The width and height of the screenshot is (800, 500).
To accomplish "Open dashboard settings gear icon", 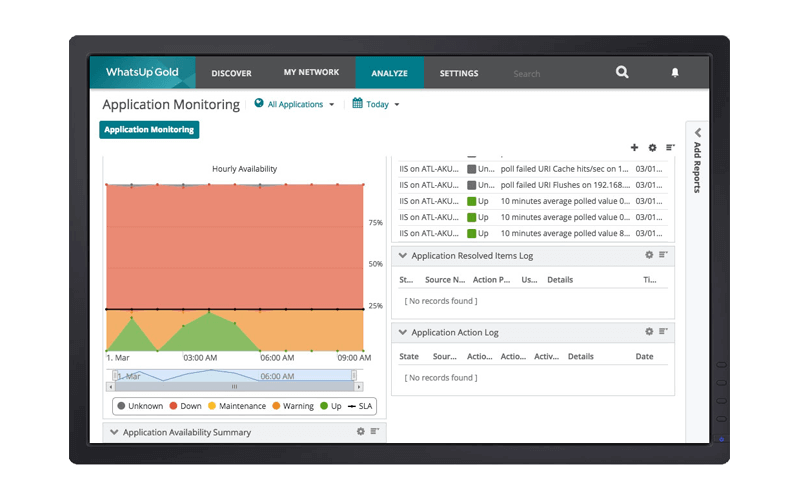I will [x=652, y=147].
